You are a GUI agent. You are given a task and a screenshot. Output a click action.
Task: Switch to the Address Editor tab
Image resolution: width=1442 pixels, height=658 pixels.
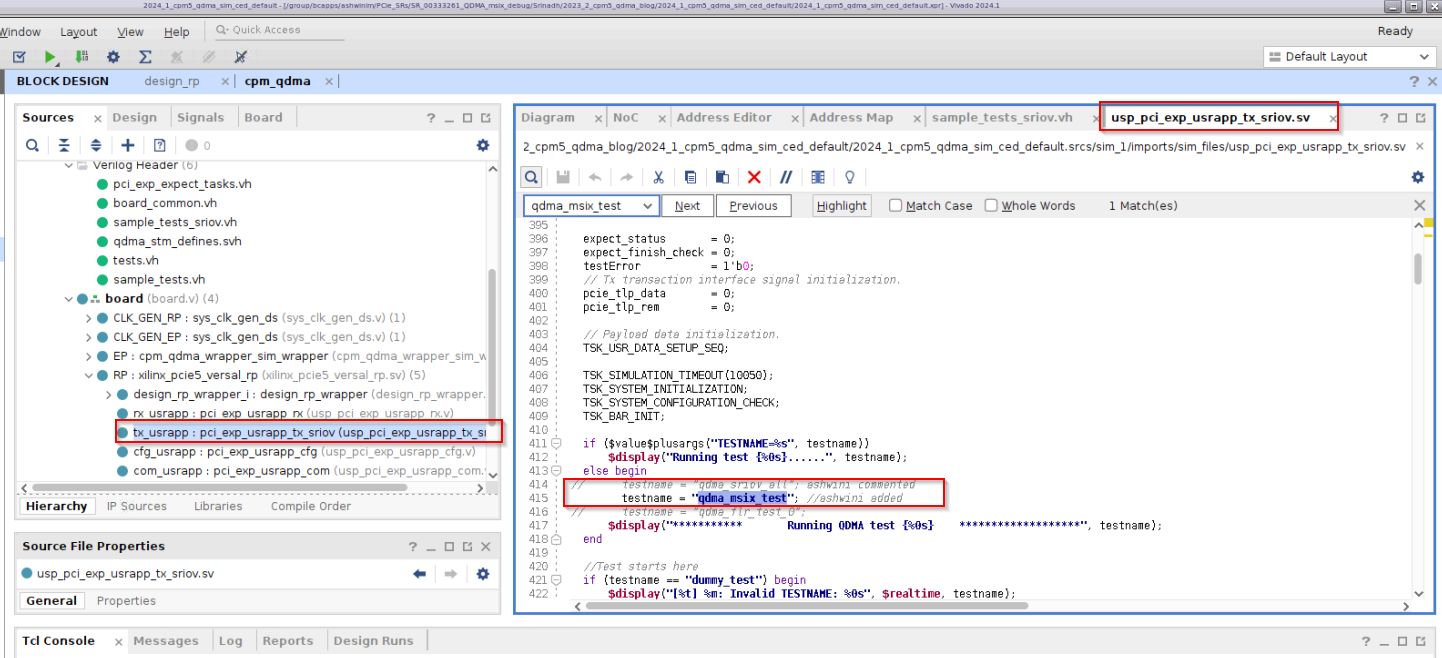click(x=724, y=117)
